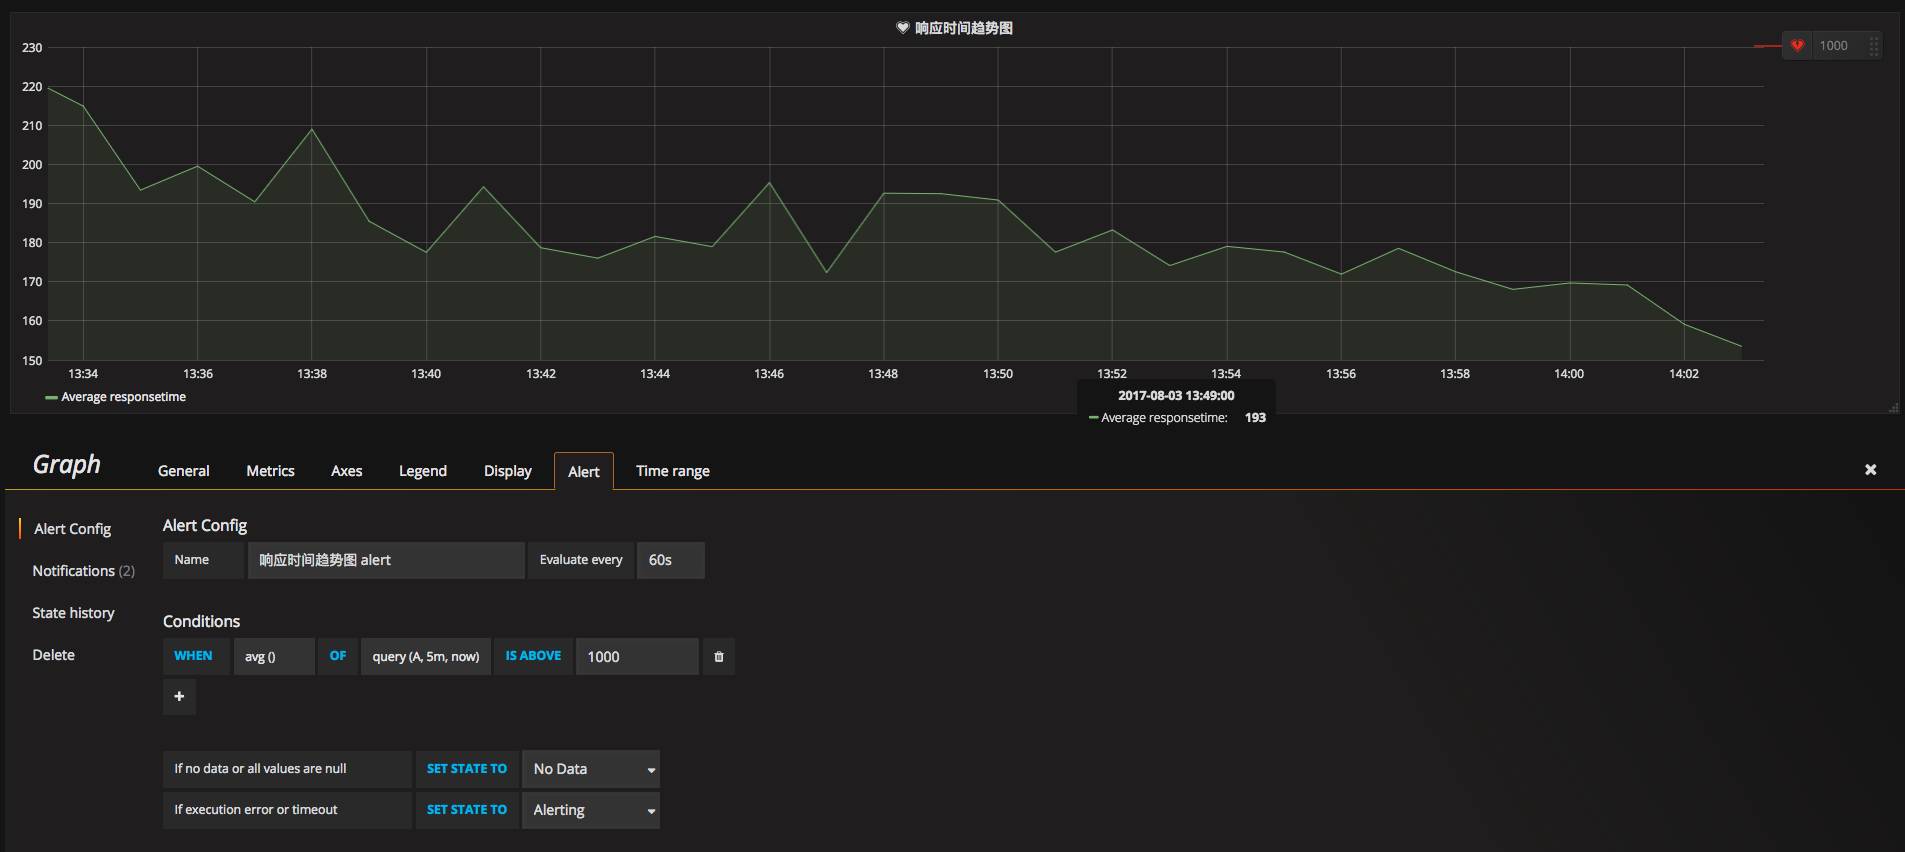Toggle Average responsetime legend series
This screenshot has width=1905, height=852.
pyautogui.click(x=123, y=397)
